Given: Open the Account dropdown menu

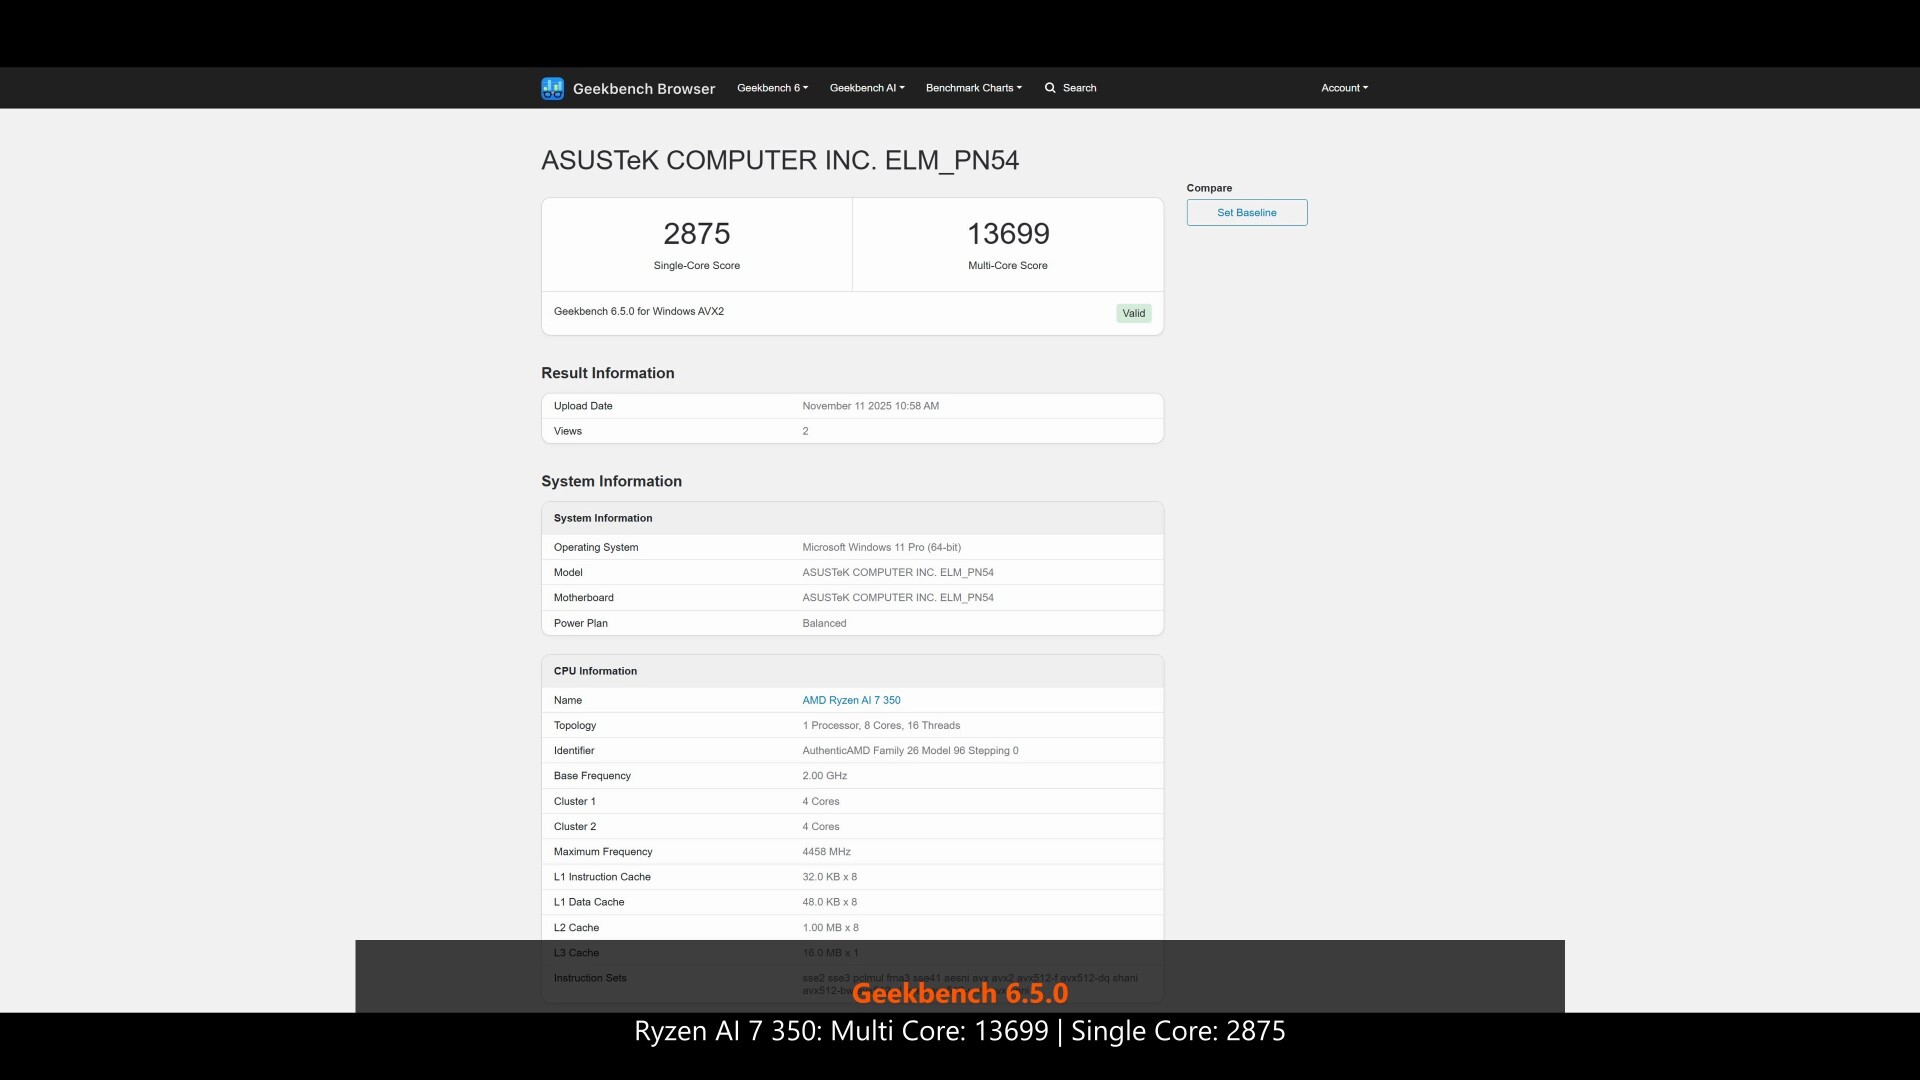Looking at the screenshot, I should click(x=1343, y=88).
